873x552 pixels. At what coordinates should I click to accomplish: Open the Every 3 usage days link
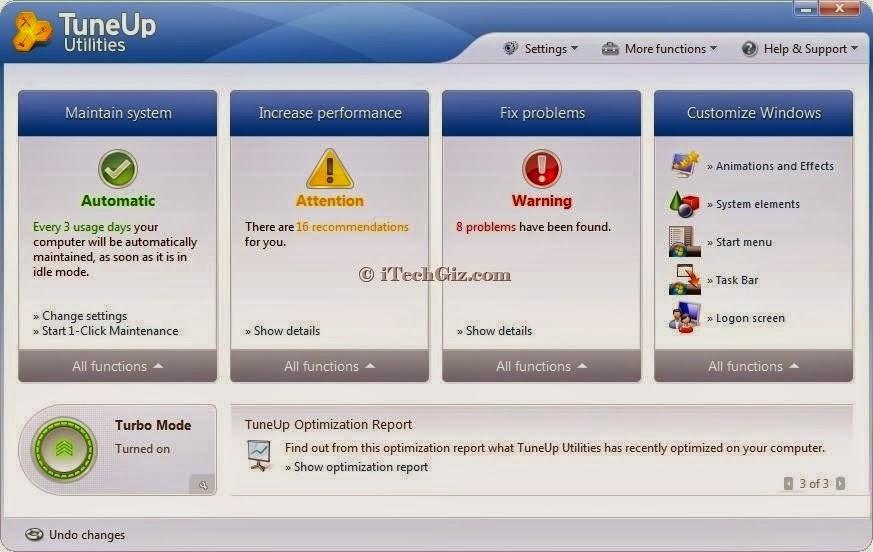pyautogui.click(x=82, y=227)
